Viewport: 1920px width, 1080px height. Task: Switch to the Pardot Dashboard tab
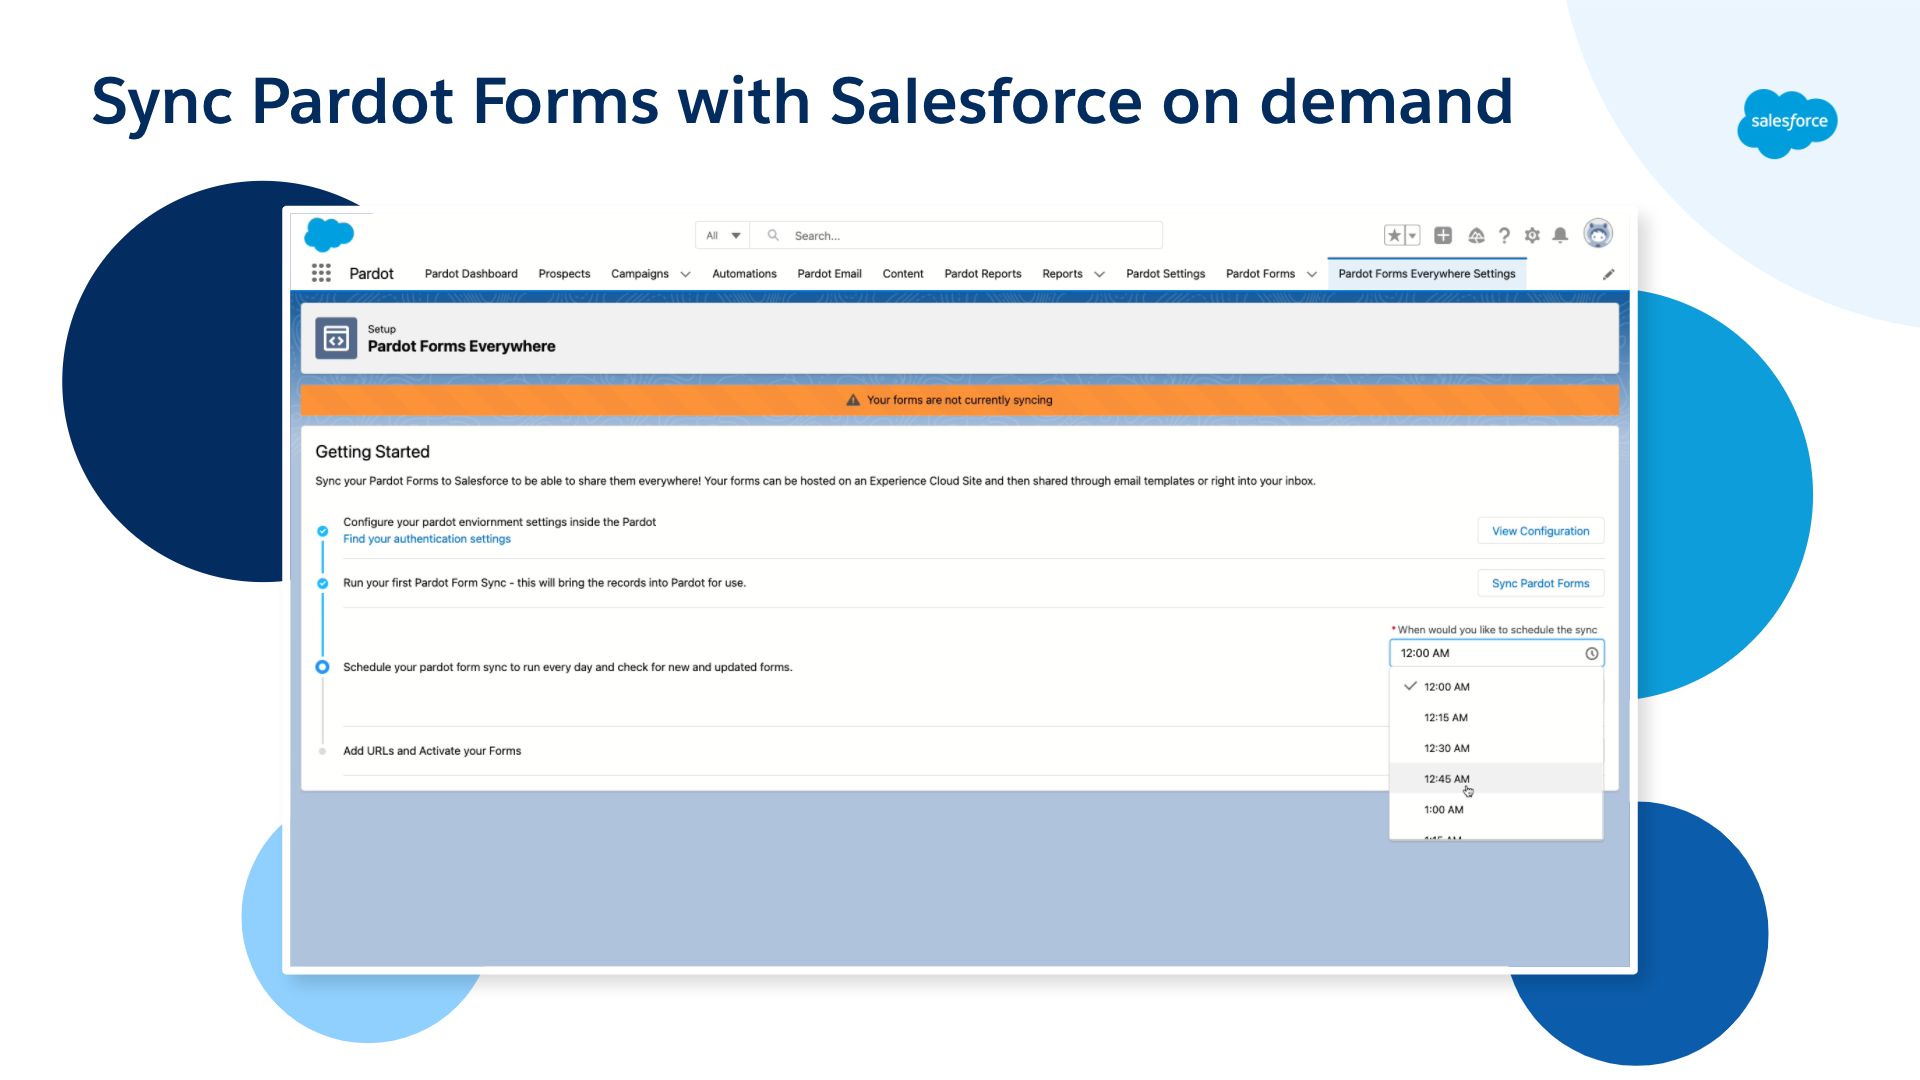click(470, 274)
